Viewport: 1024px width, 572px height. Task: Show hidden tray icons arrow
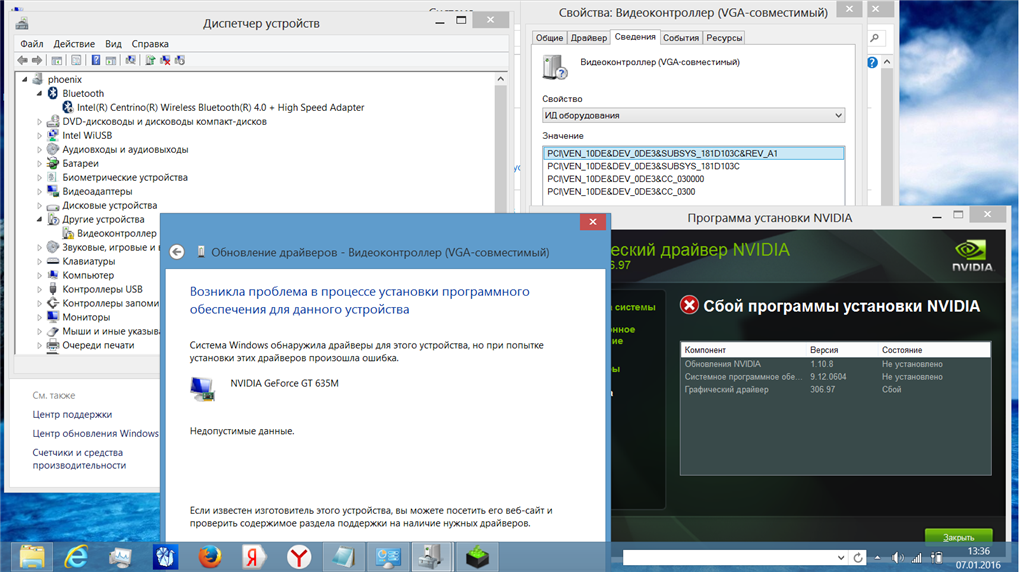tap(878, 558)
